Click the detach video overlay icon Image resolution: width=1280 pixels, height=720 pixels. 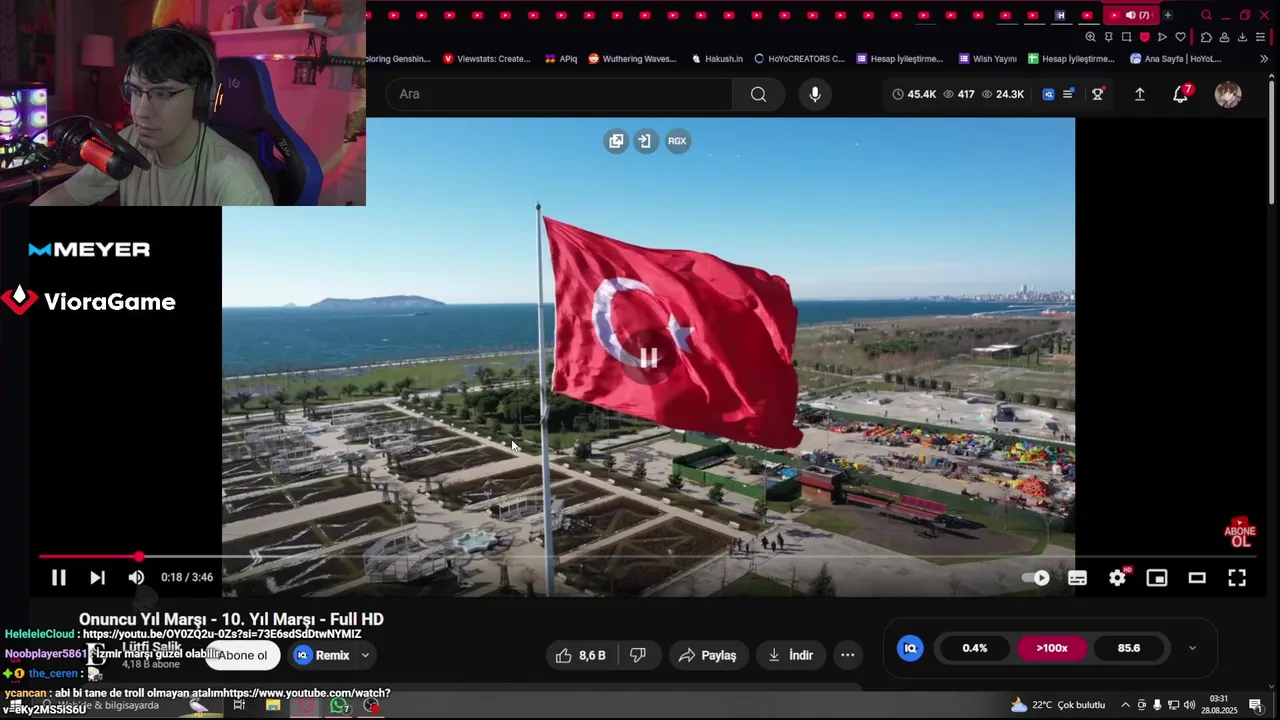tap(644, 141)
